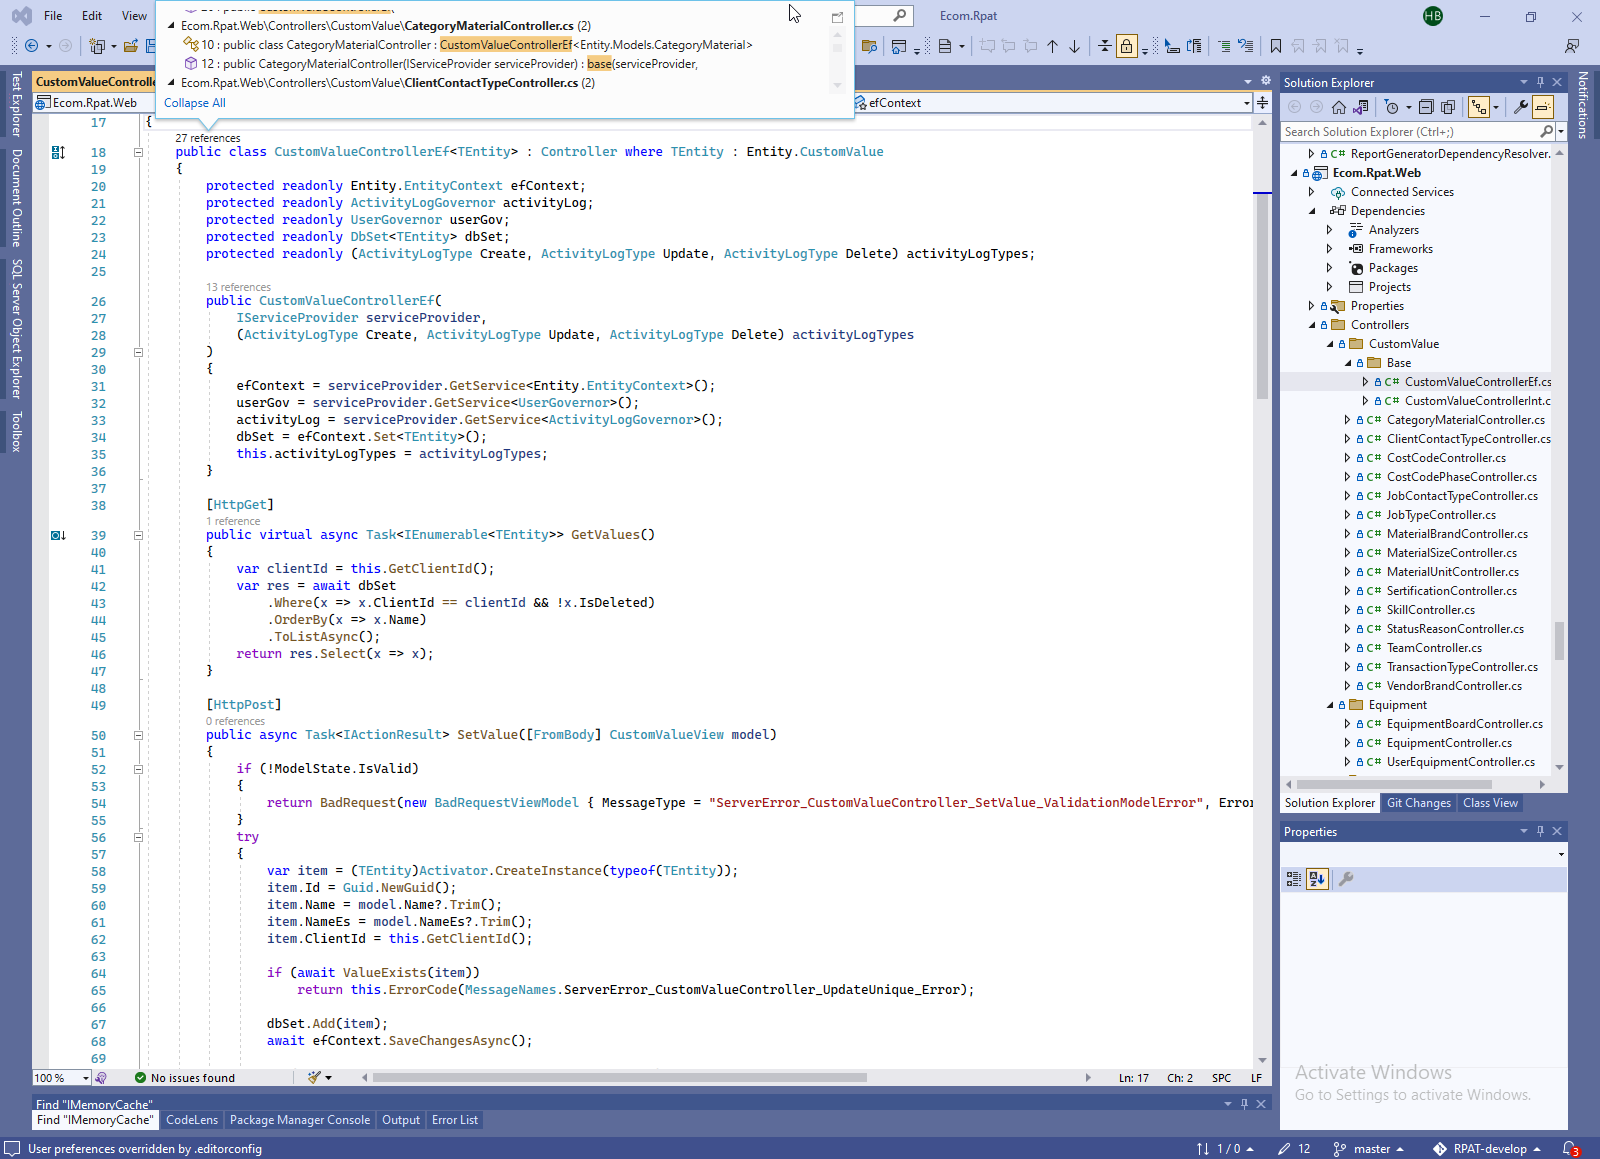This screenshot has height=1159, width=1600.
Task: Open Solution Explorer Properties wrench icon
Action: [1520, 107]
